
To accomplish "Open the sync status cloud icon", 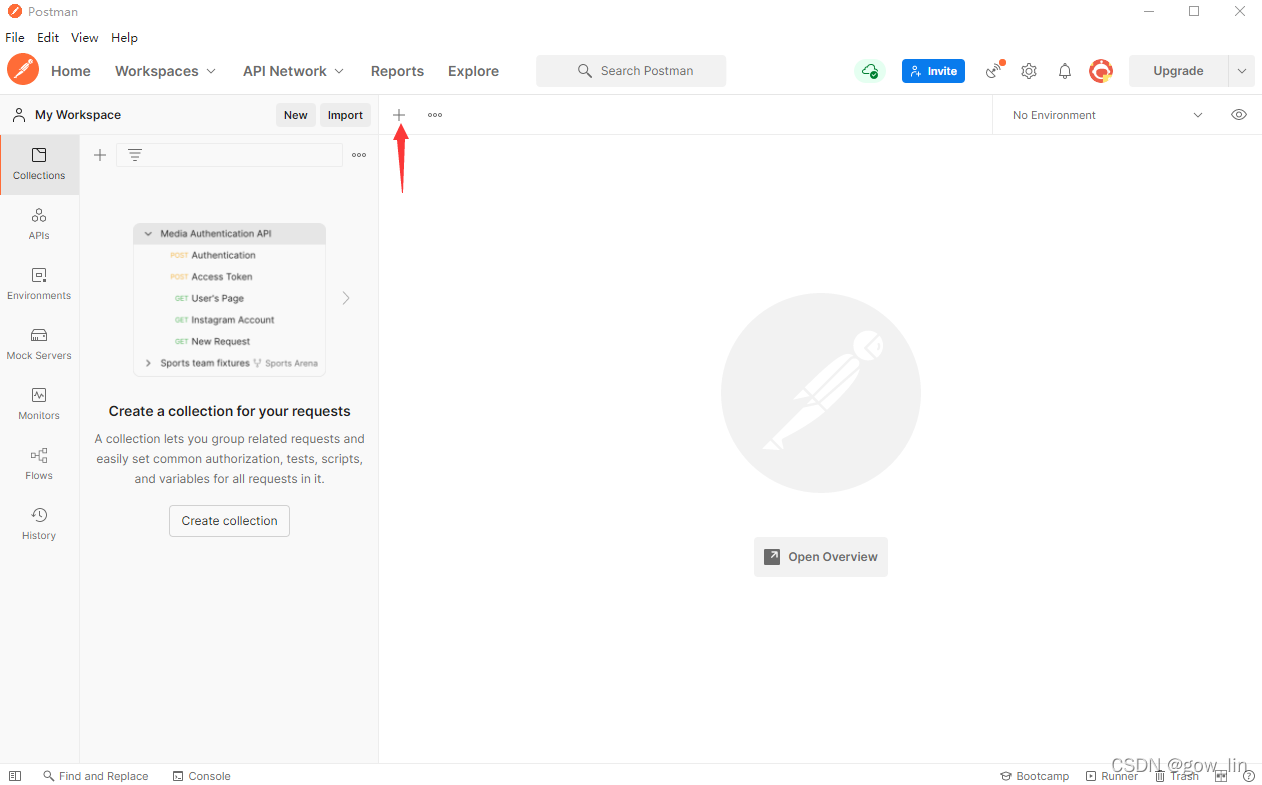I will click(870, 71).
